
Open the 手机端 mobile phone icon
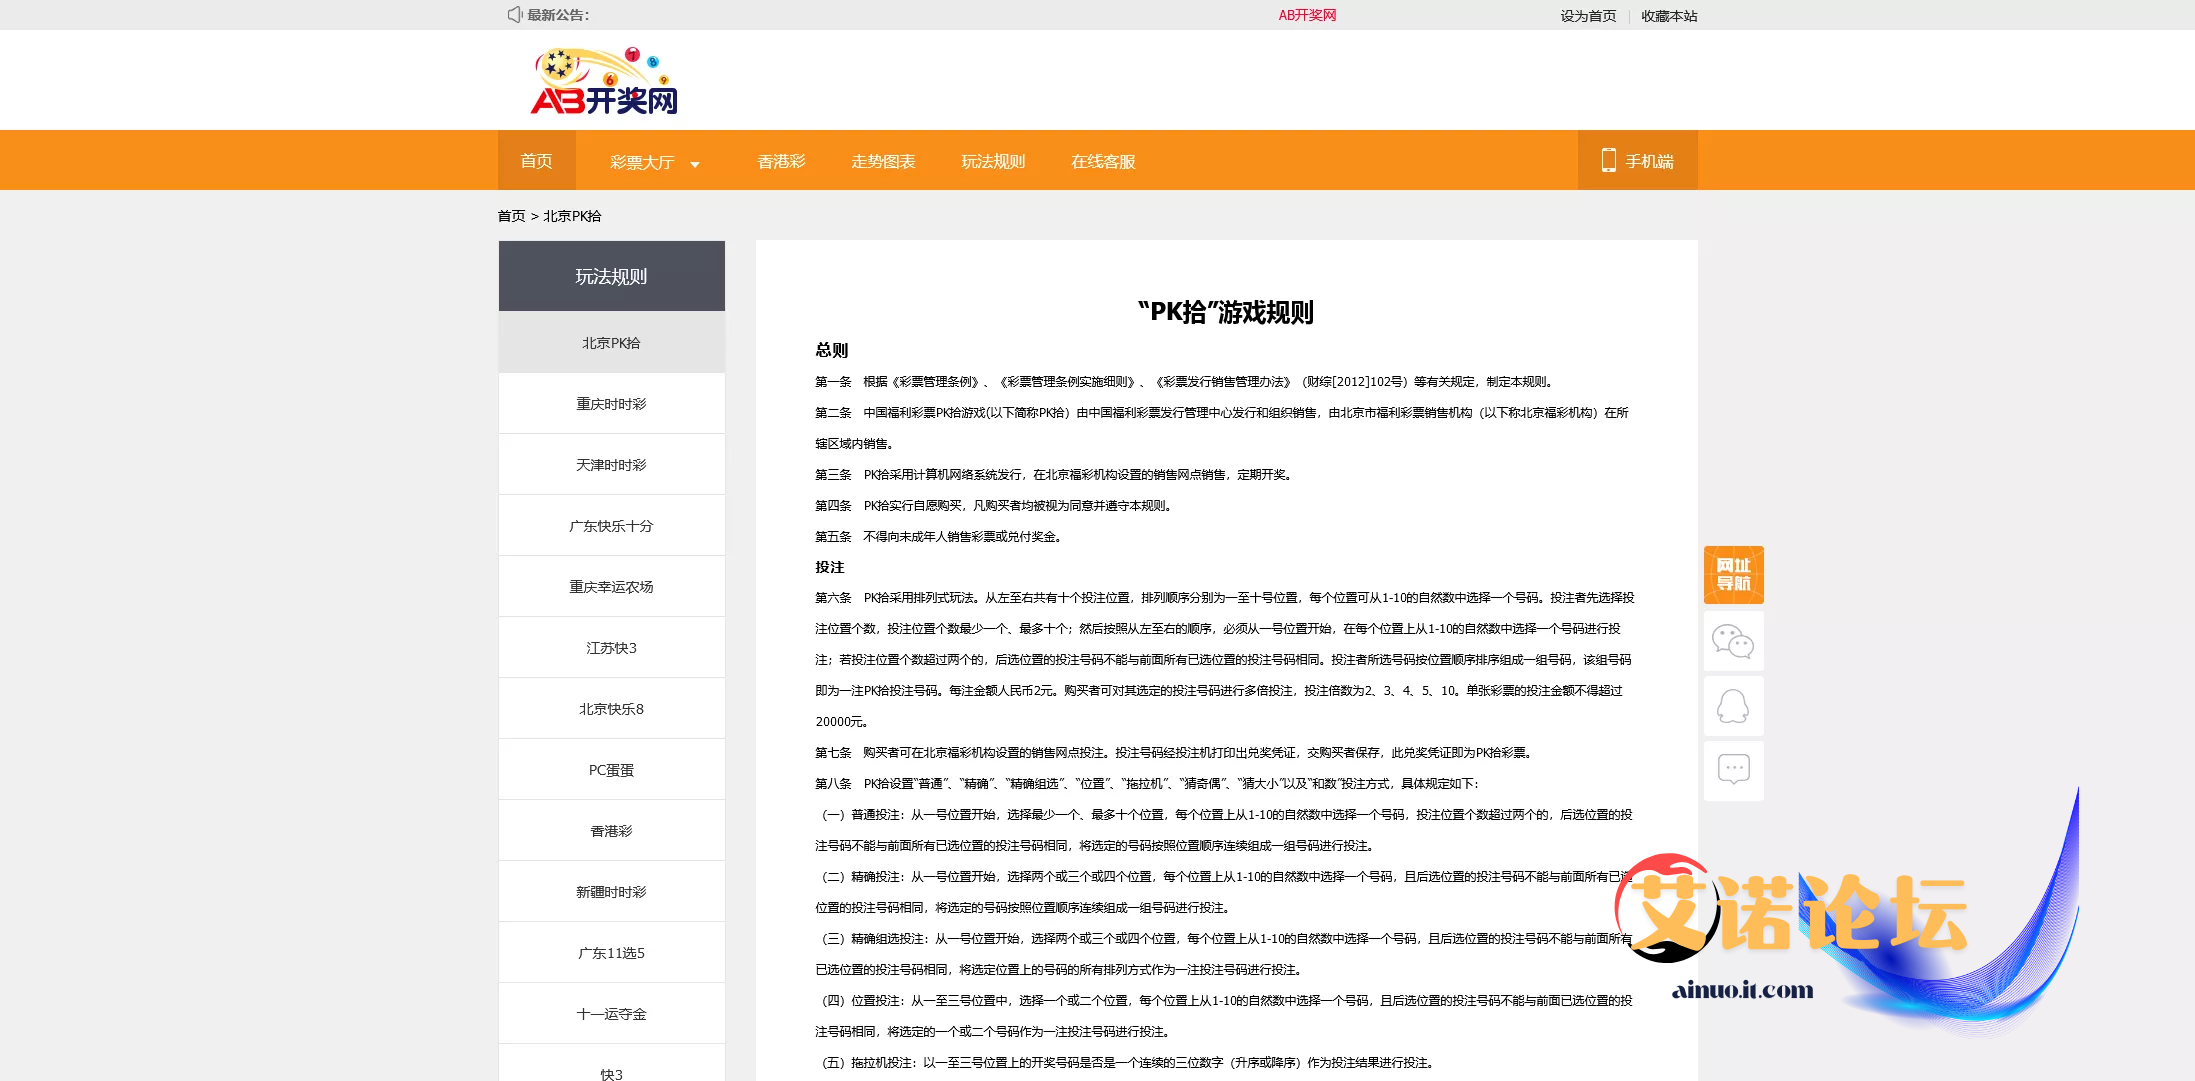click(x=1608, y=160)
